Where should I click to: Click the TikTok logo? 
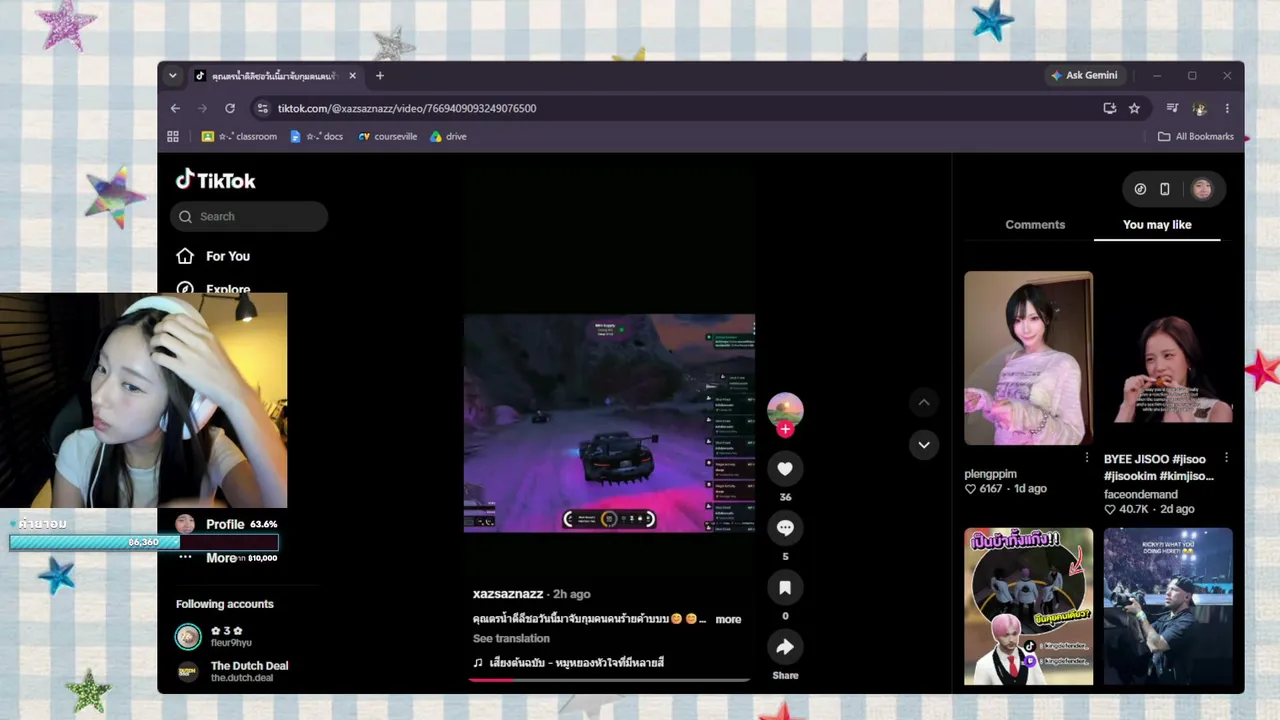click(216, 180)
